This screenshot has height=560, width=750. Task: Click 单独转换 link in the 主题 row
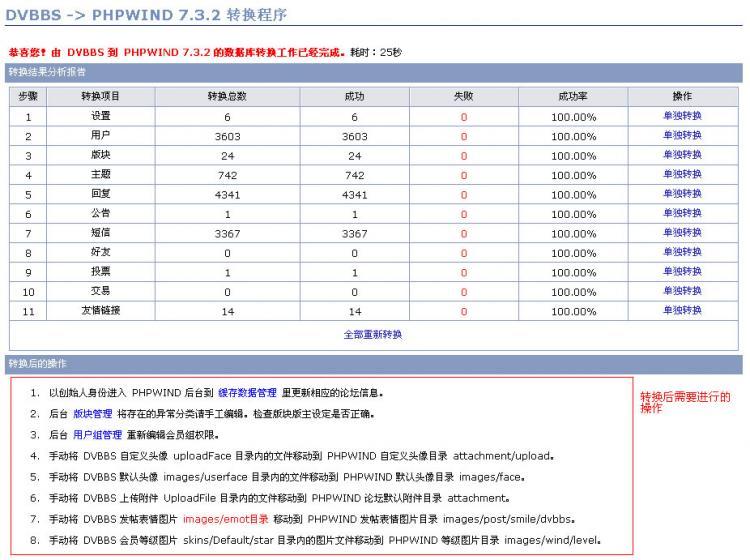[x=682, y=174]
